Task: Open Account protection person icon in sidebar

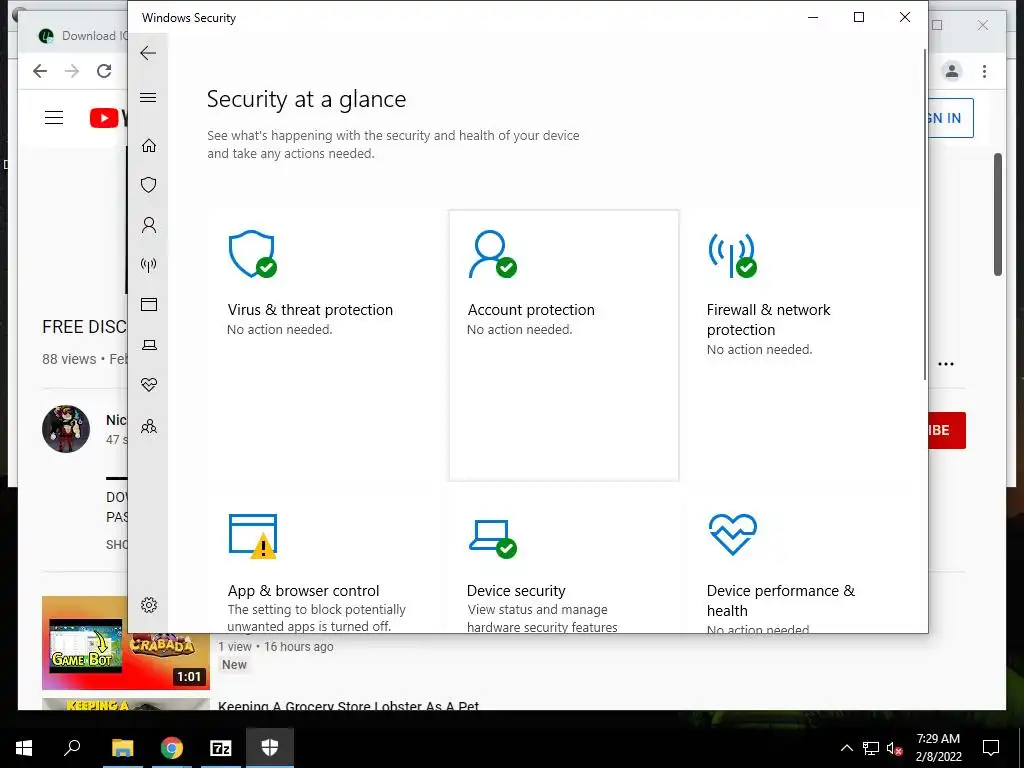Action: click(149, 225)
